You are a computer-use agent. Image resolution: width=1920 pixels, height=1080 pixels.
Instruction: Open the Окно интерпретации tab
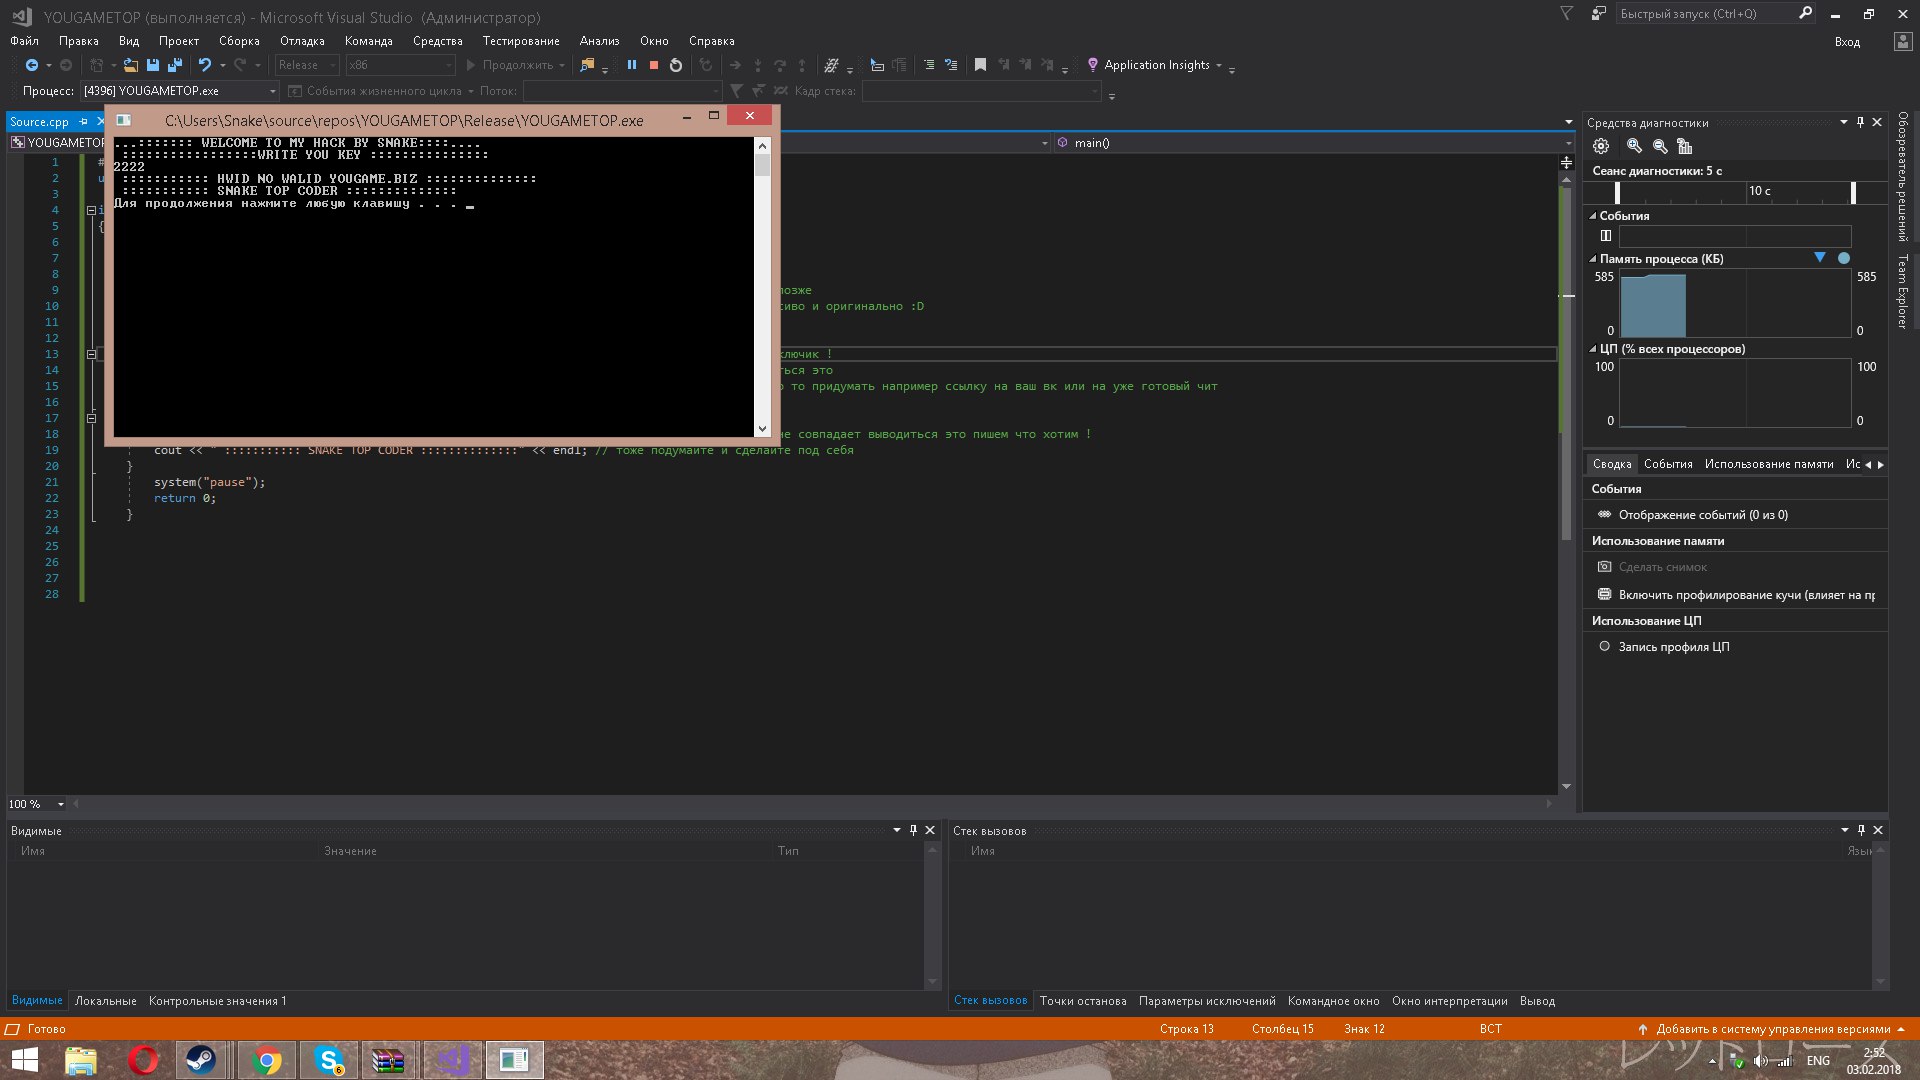tap(1449, 1001)
